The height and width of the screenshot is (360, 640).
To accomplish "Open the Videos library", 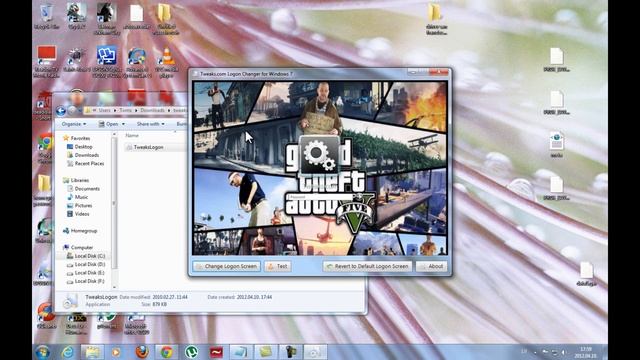I will click(78, 214).
